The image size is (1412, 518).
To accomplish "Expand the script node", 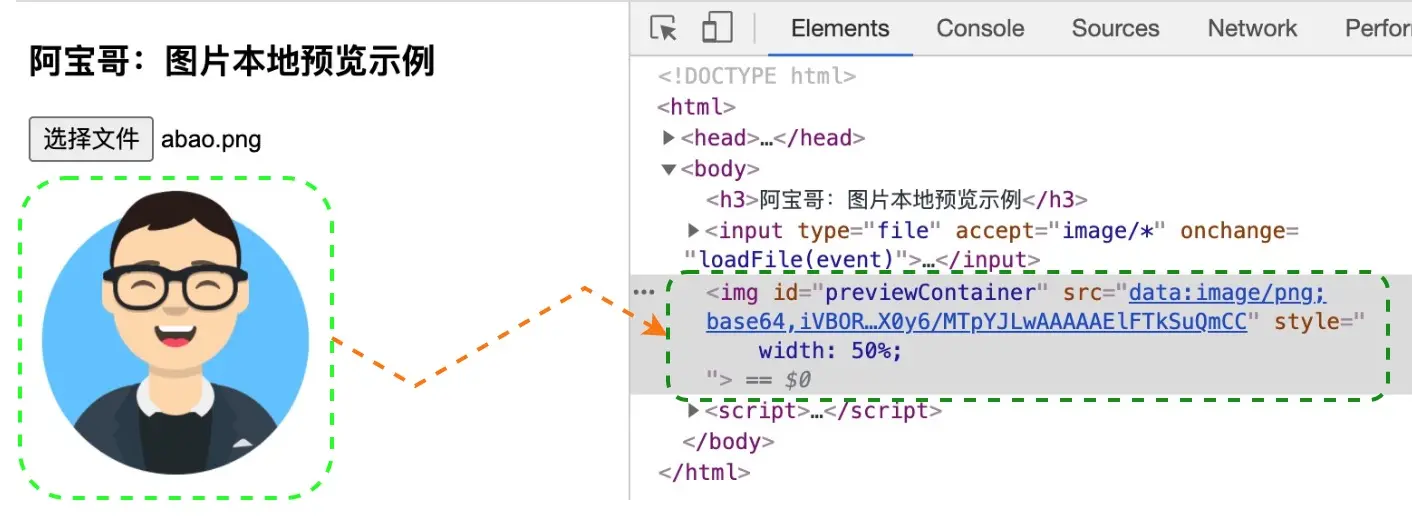I will [694, 410].
